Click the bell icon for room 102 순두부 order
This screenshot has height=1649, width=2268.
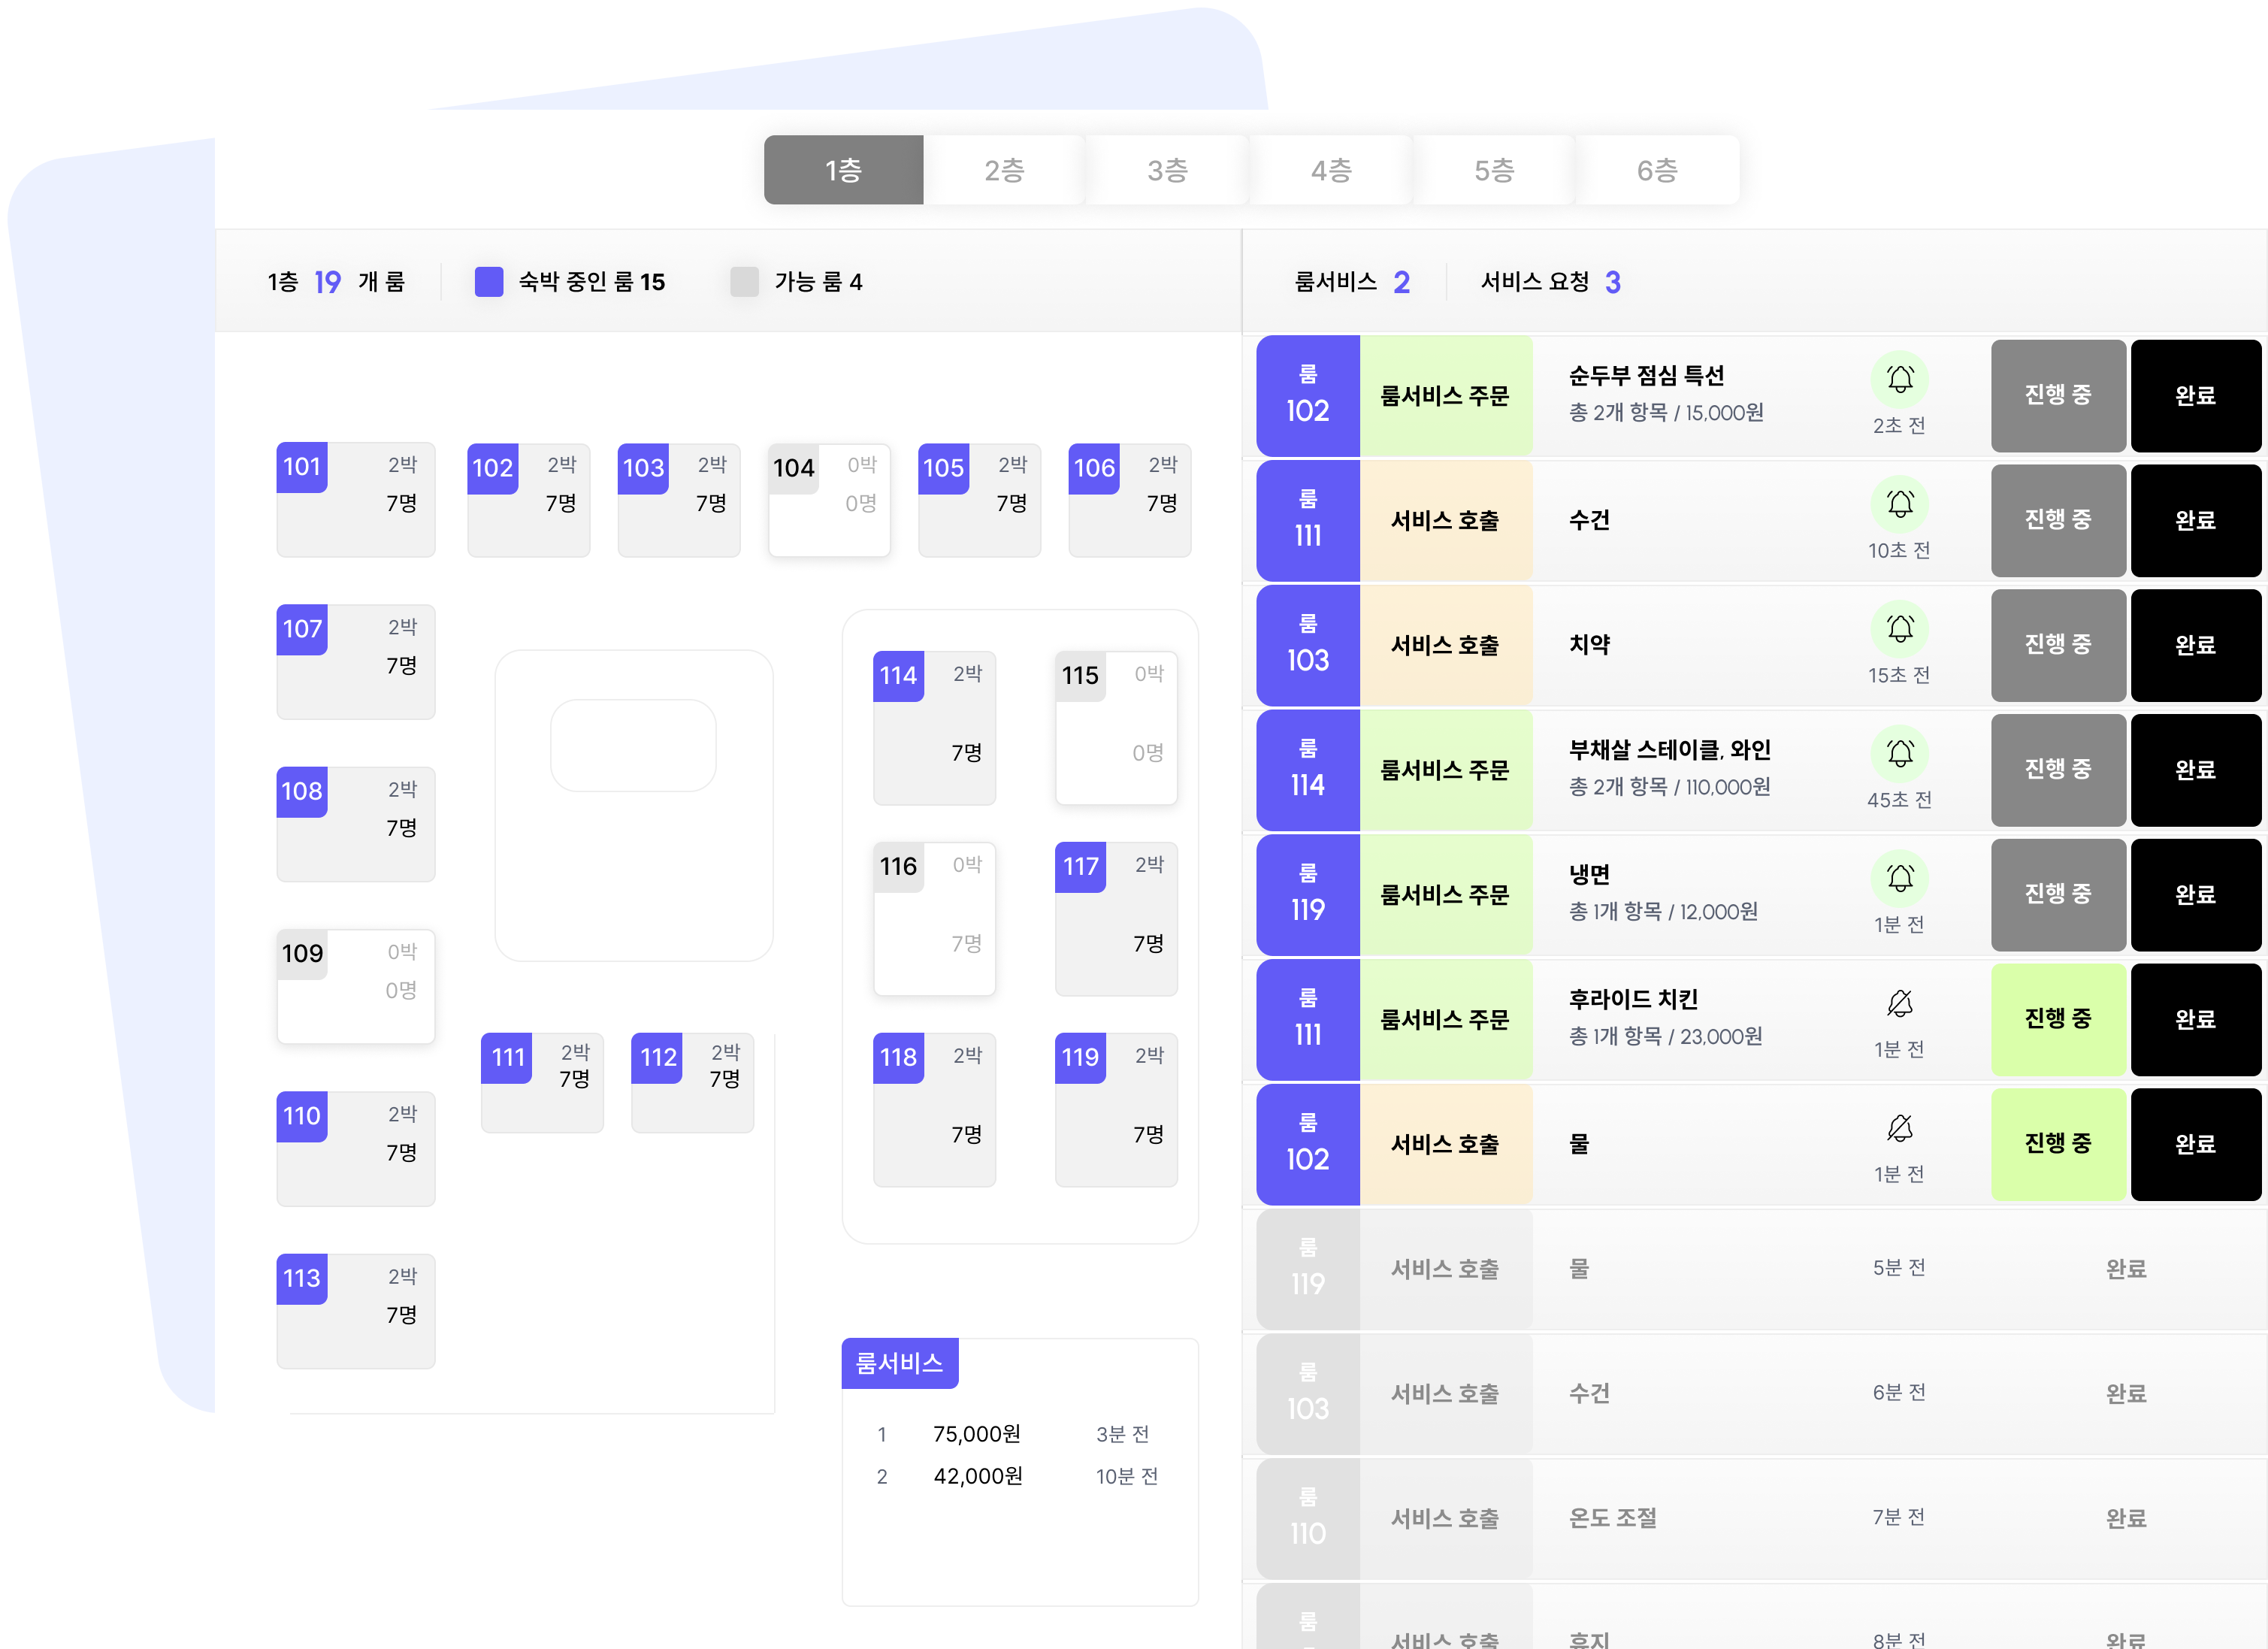click(x=1899, y=379)
